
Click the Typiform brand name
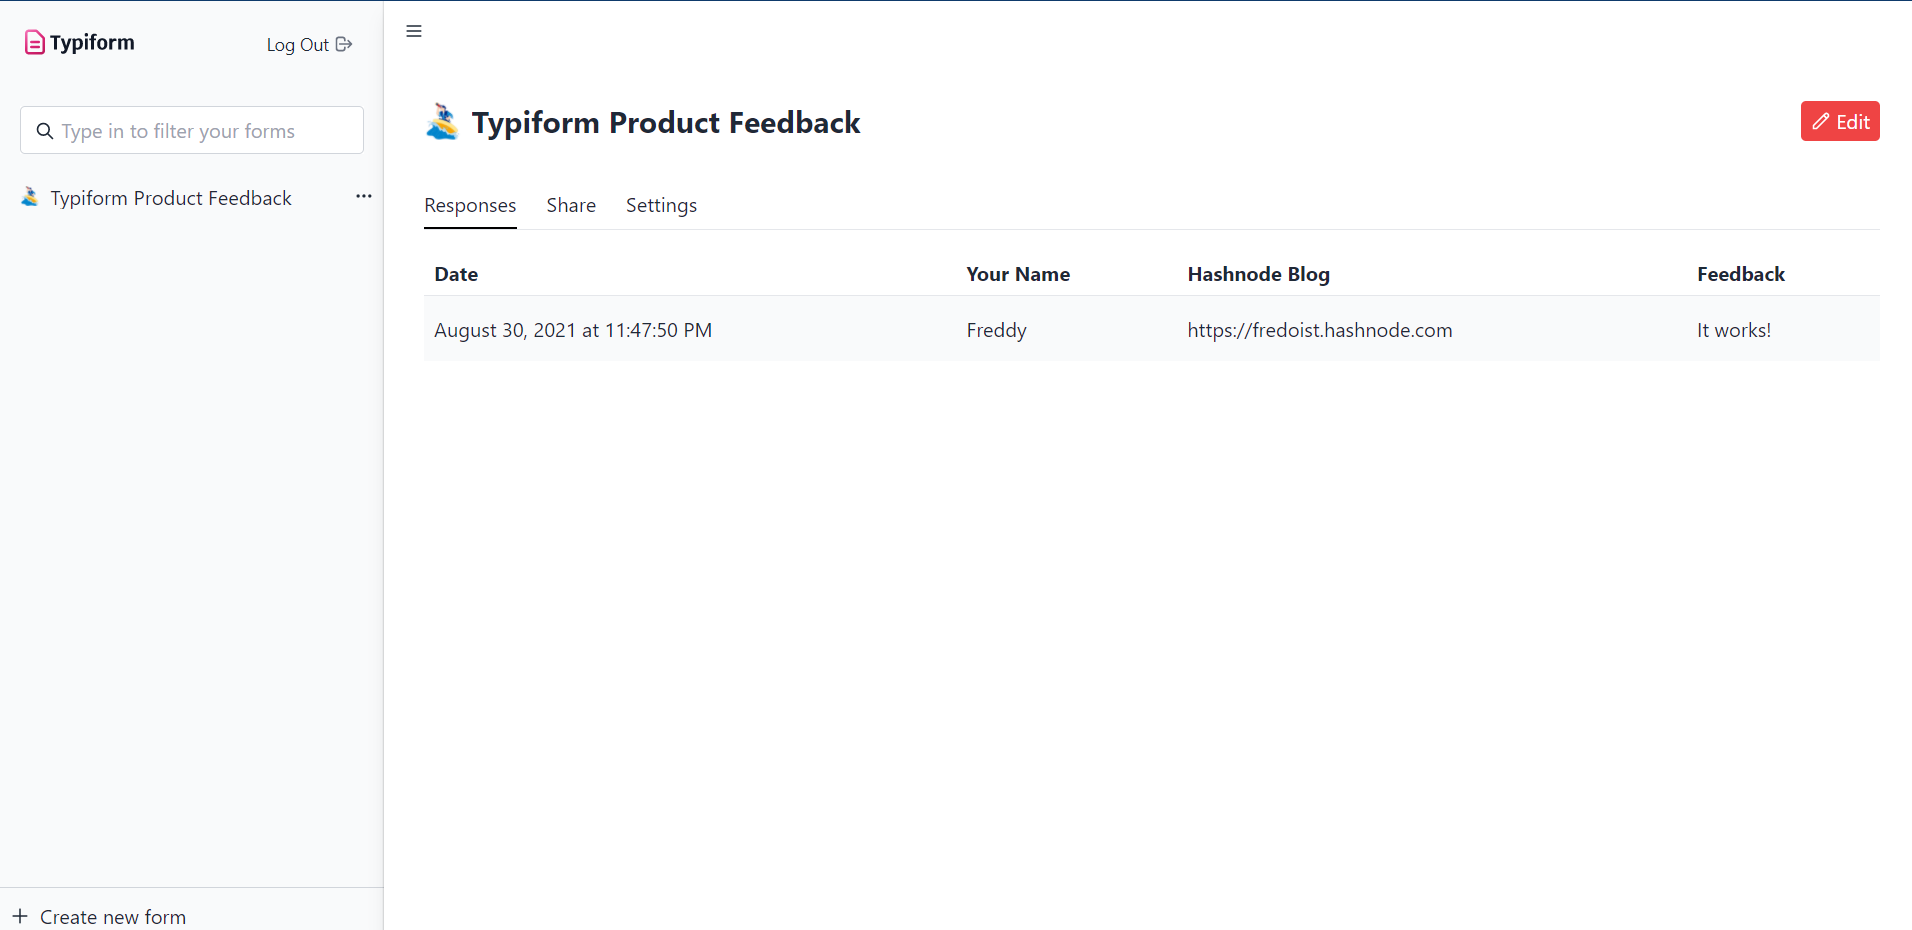pyautogui.click(x=92, y=42)
